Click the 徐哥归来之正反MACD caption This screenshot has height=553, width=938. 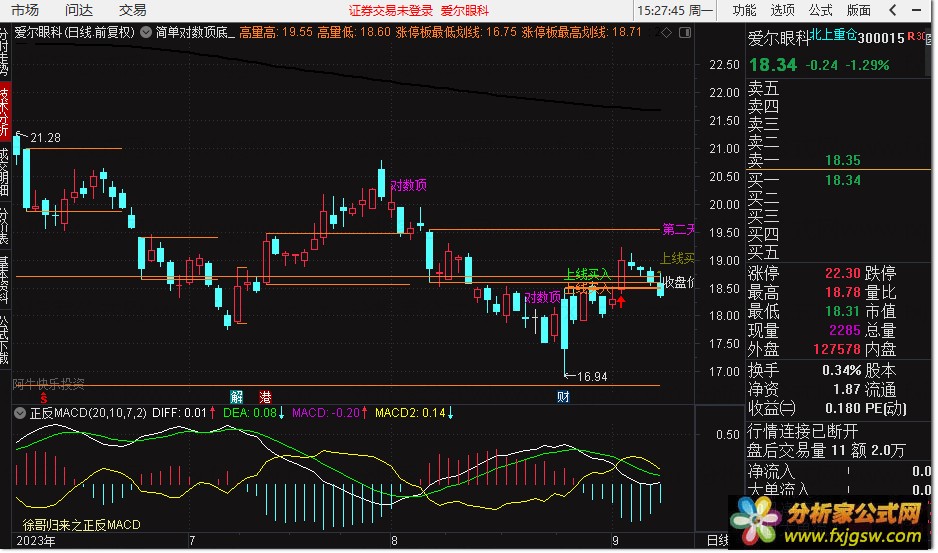pyautogui.click(x=81, y=525)
